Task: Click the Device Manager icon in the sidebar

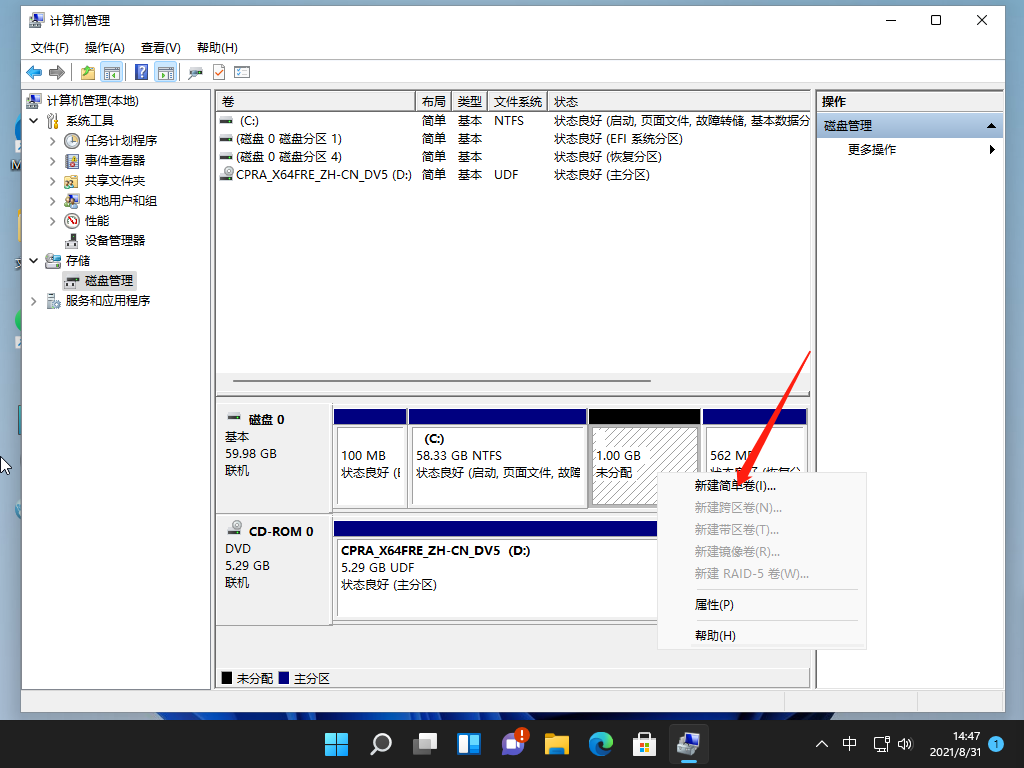Action: pyautogui.click(x=72, y=240)
